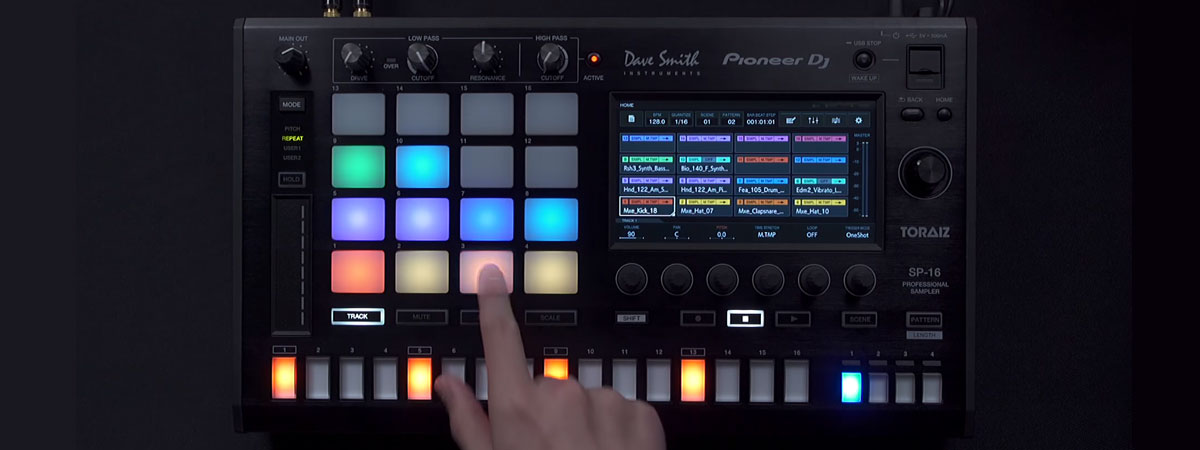The width and height of the screenshot is (1200, 450).
Task: Tap the cyan pad 10
Action: click(422, 166)
